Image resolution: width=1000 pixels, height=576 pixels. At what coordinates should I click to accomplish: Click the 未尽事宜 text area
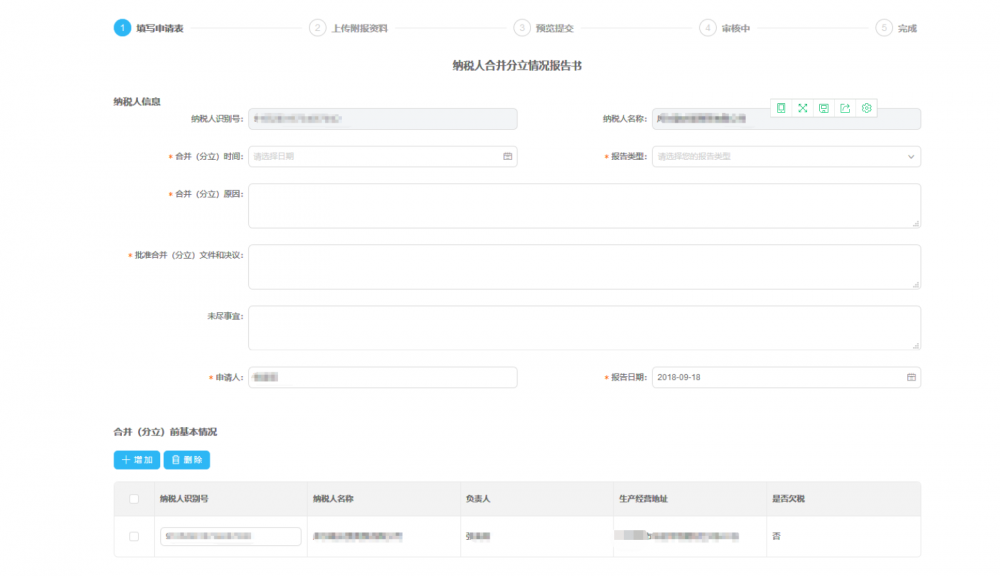(584, 328)
